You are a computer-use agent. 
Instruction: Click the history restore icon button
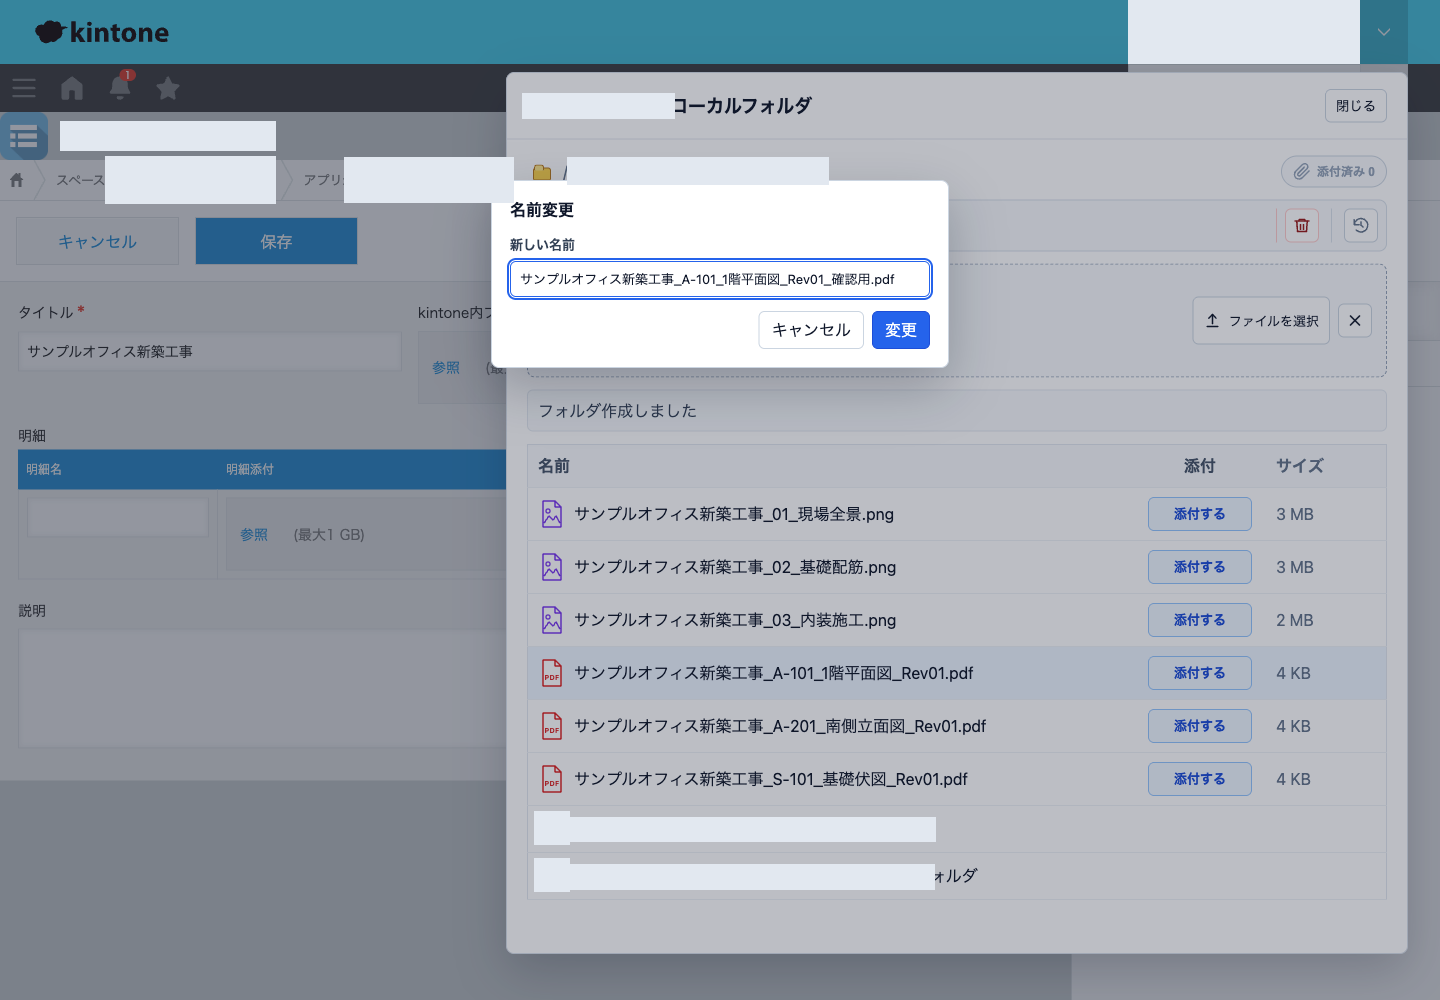pos(1361,225)
